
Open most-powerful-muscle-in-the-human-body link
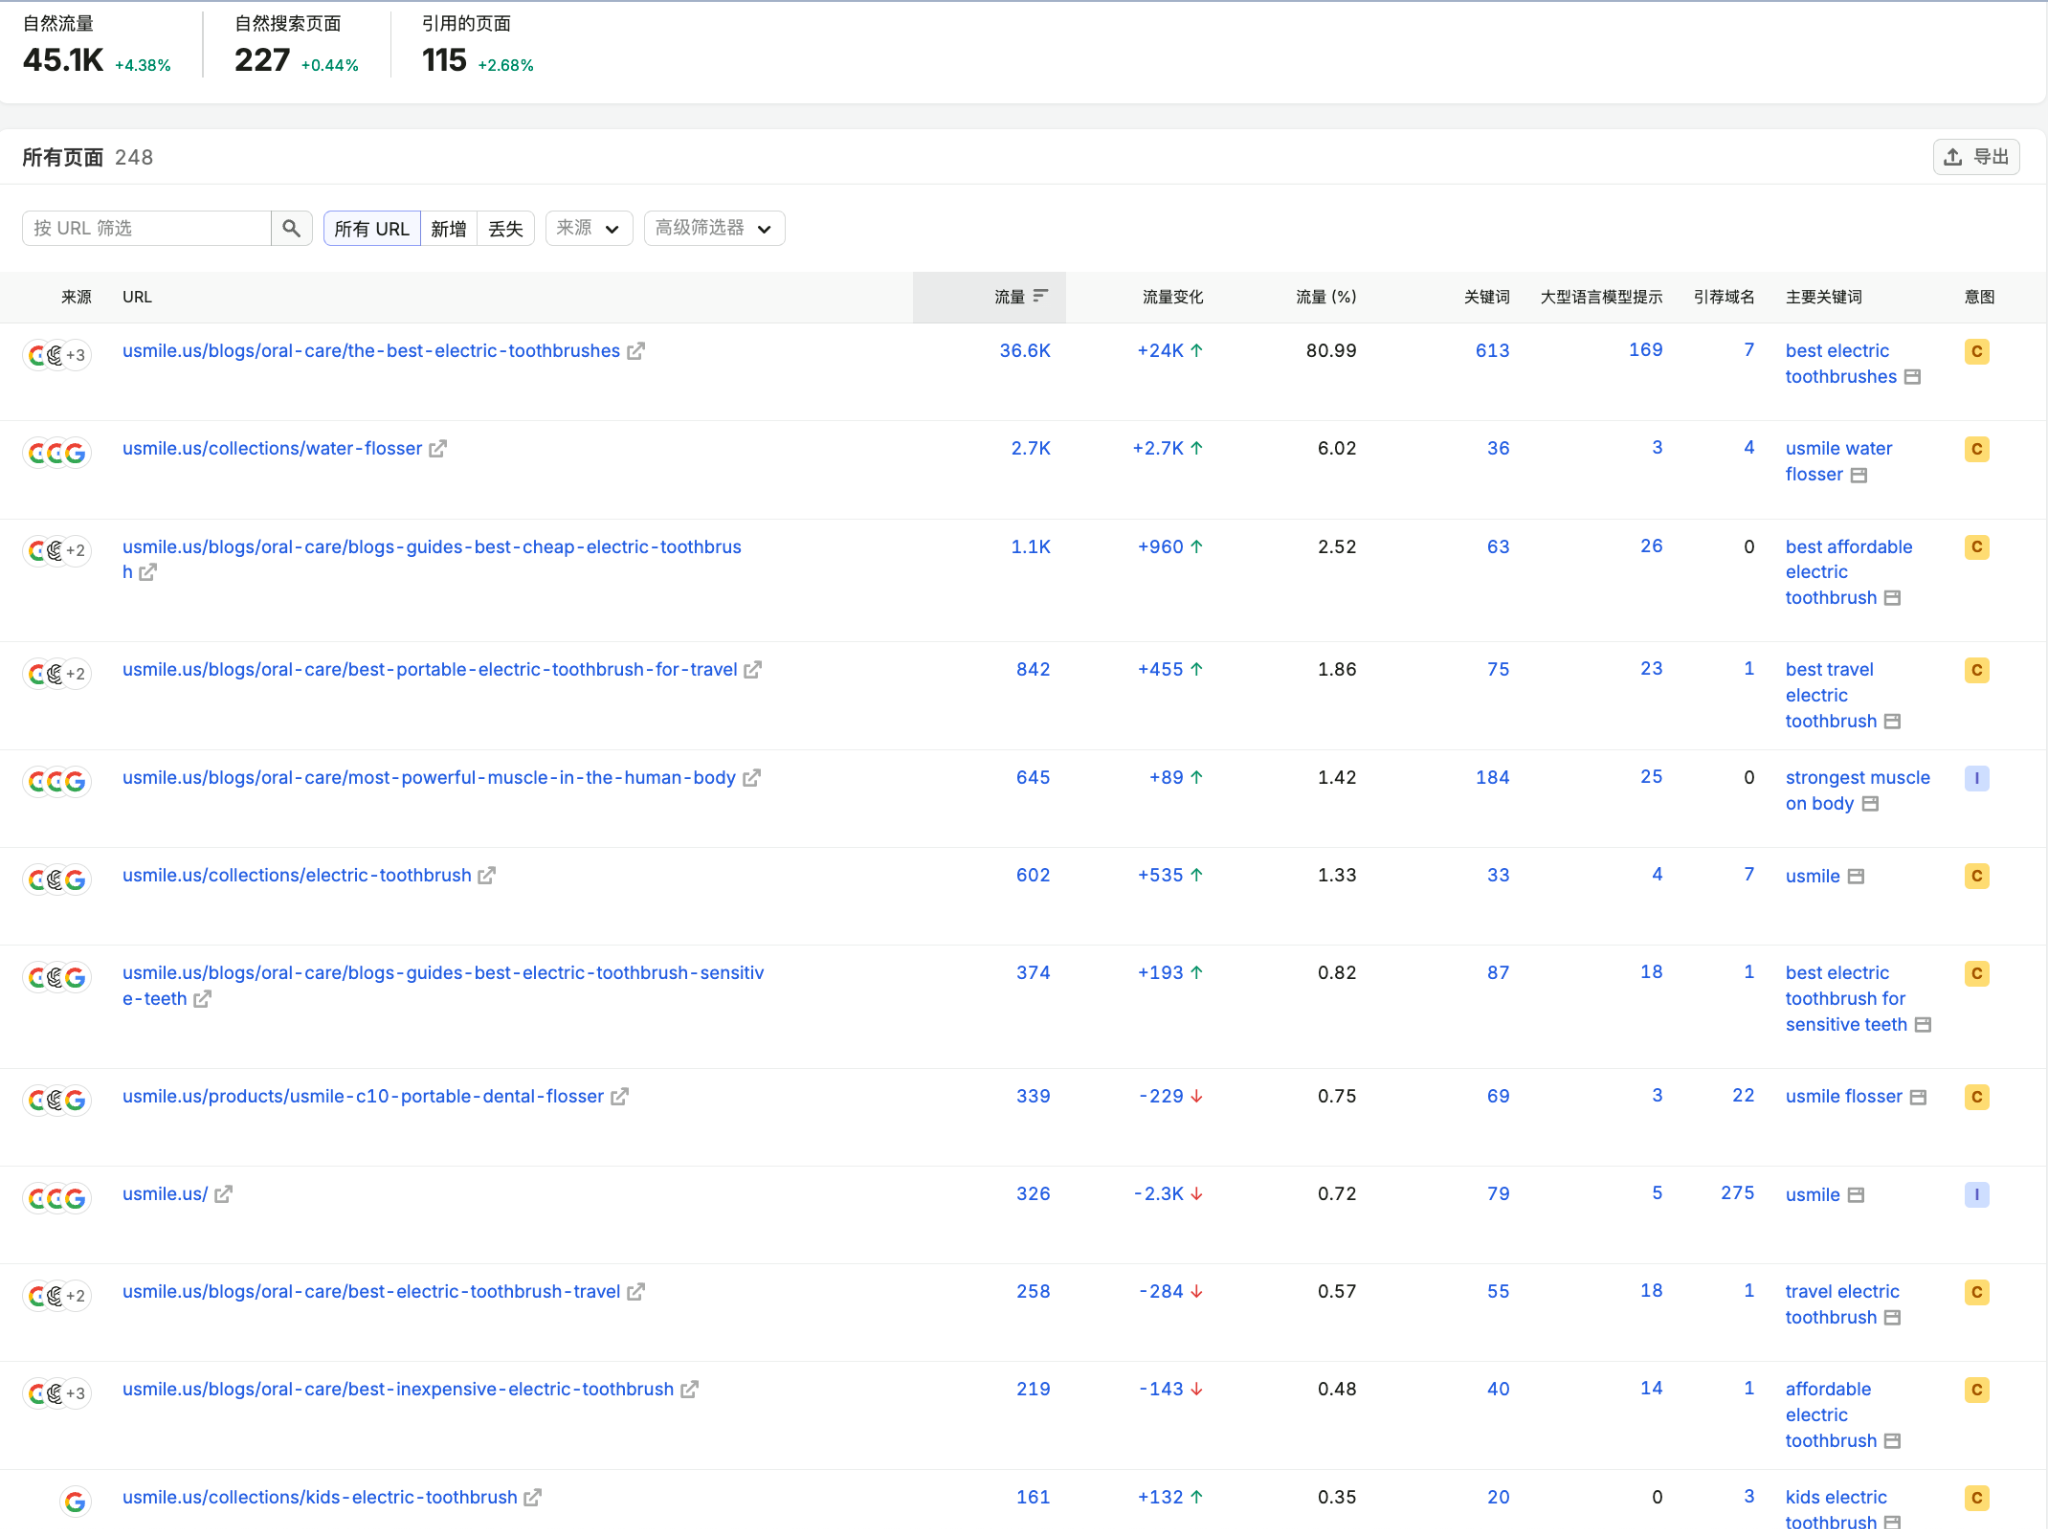pyautogui.click(x=428, y=778)
